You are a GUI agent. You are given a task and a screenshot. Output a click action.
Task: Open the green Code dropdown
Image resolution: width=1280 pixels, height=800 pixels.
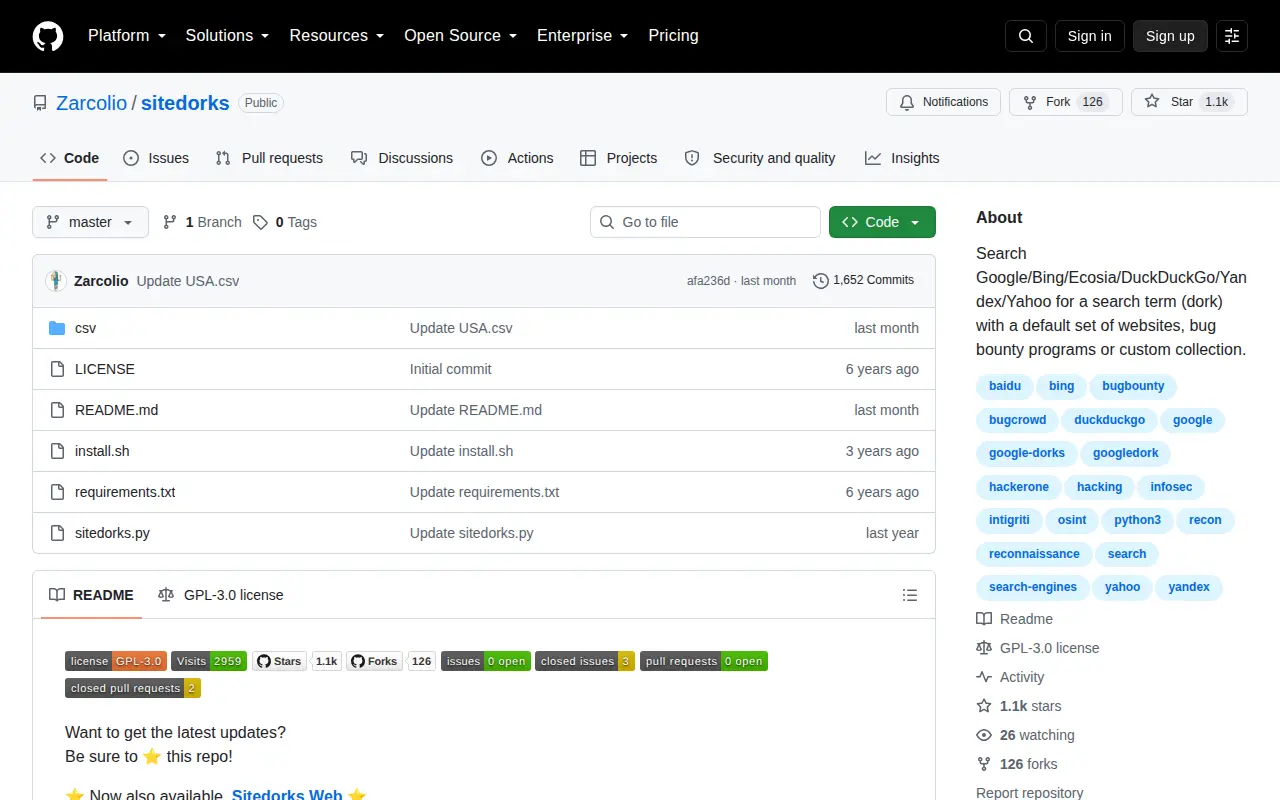(882, 222)
